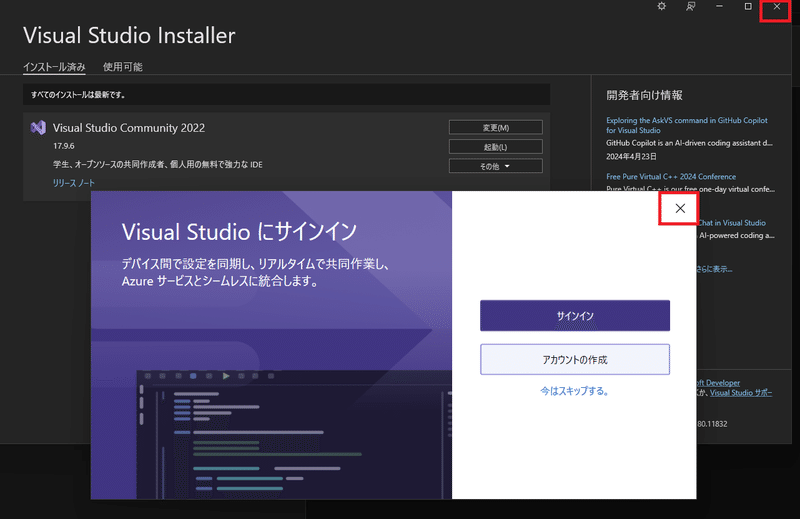The height and width of the screenshot is (519, 800).
Task: Click the アカウントの作成 button
Action: pos(574,359)
